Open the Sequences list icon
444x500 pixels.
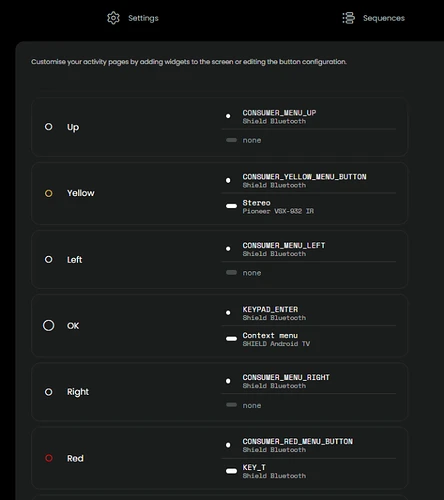tap(349, 18)
